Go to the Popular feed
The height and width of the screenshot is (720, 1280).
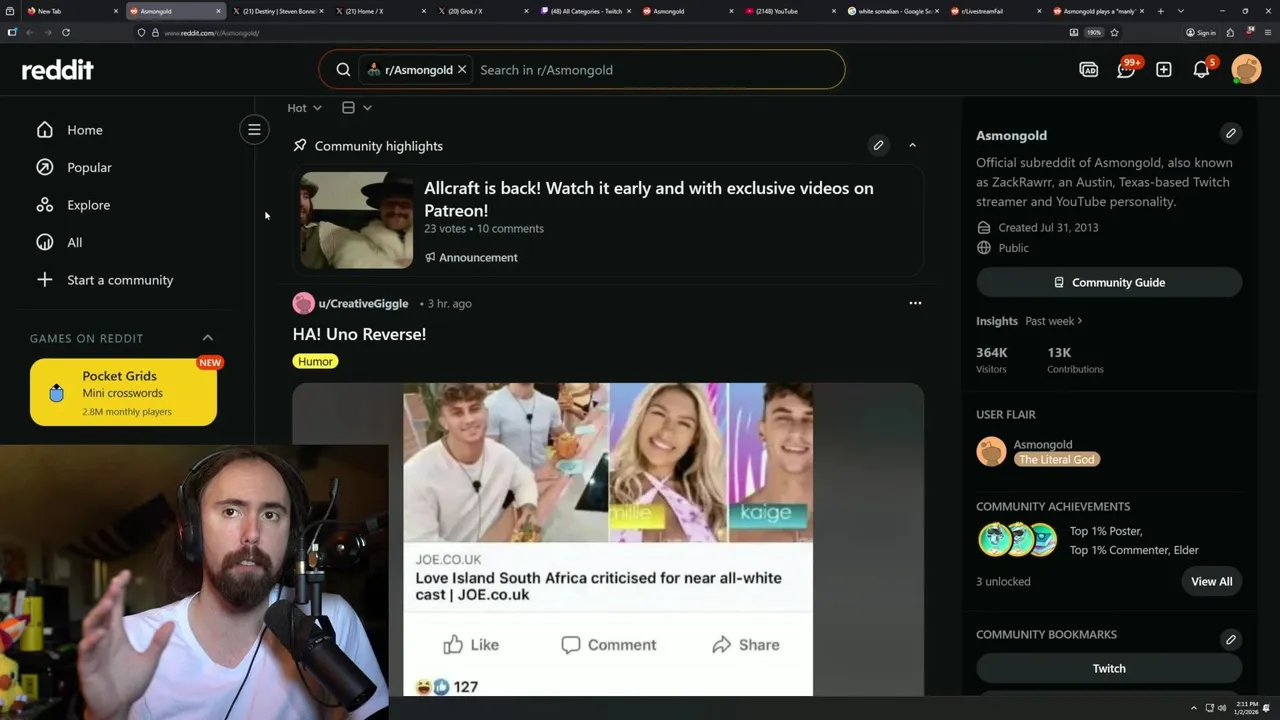(89, 167)
